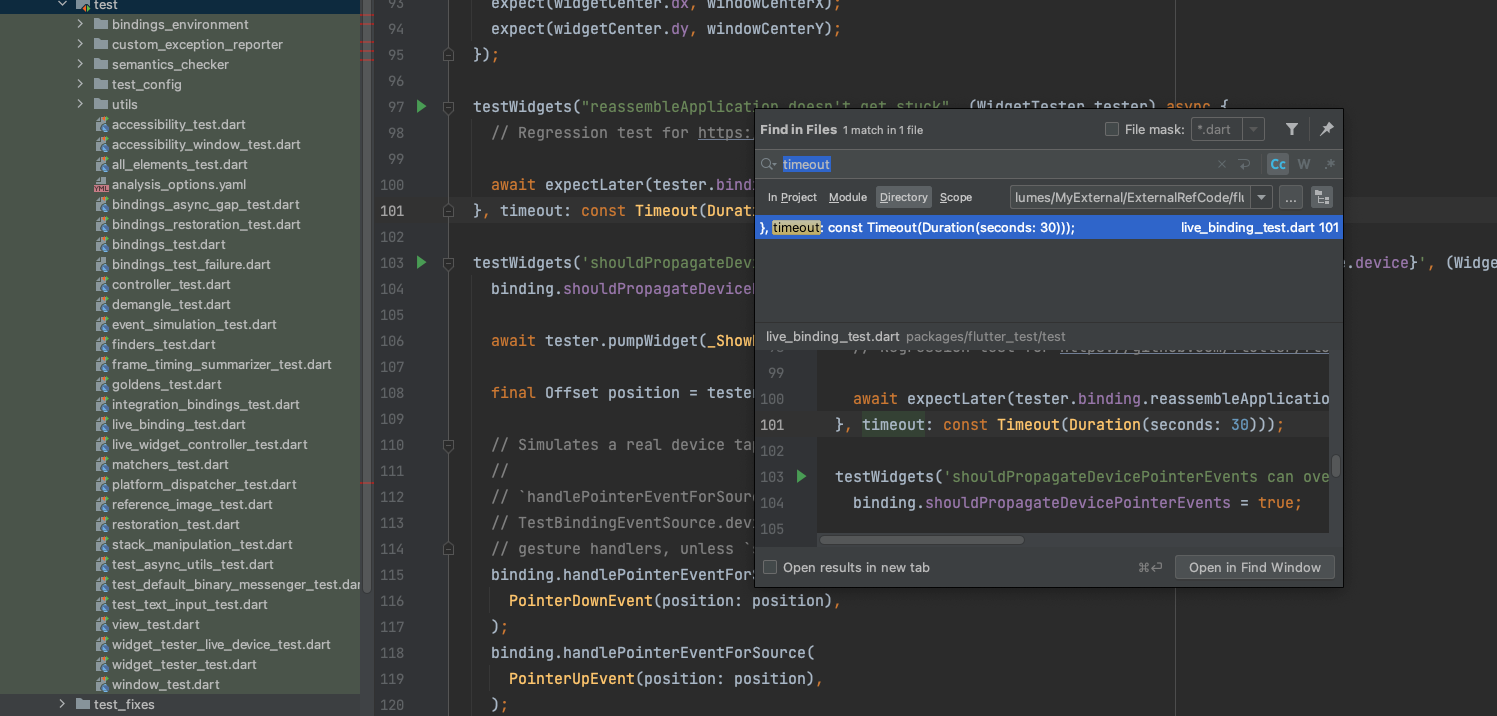Image resolution: width=1497 pixels, height=716 pixels.
Task: Open search history magnifier icon
Action: click(768, 164)
